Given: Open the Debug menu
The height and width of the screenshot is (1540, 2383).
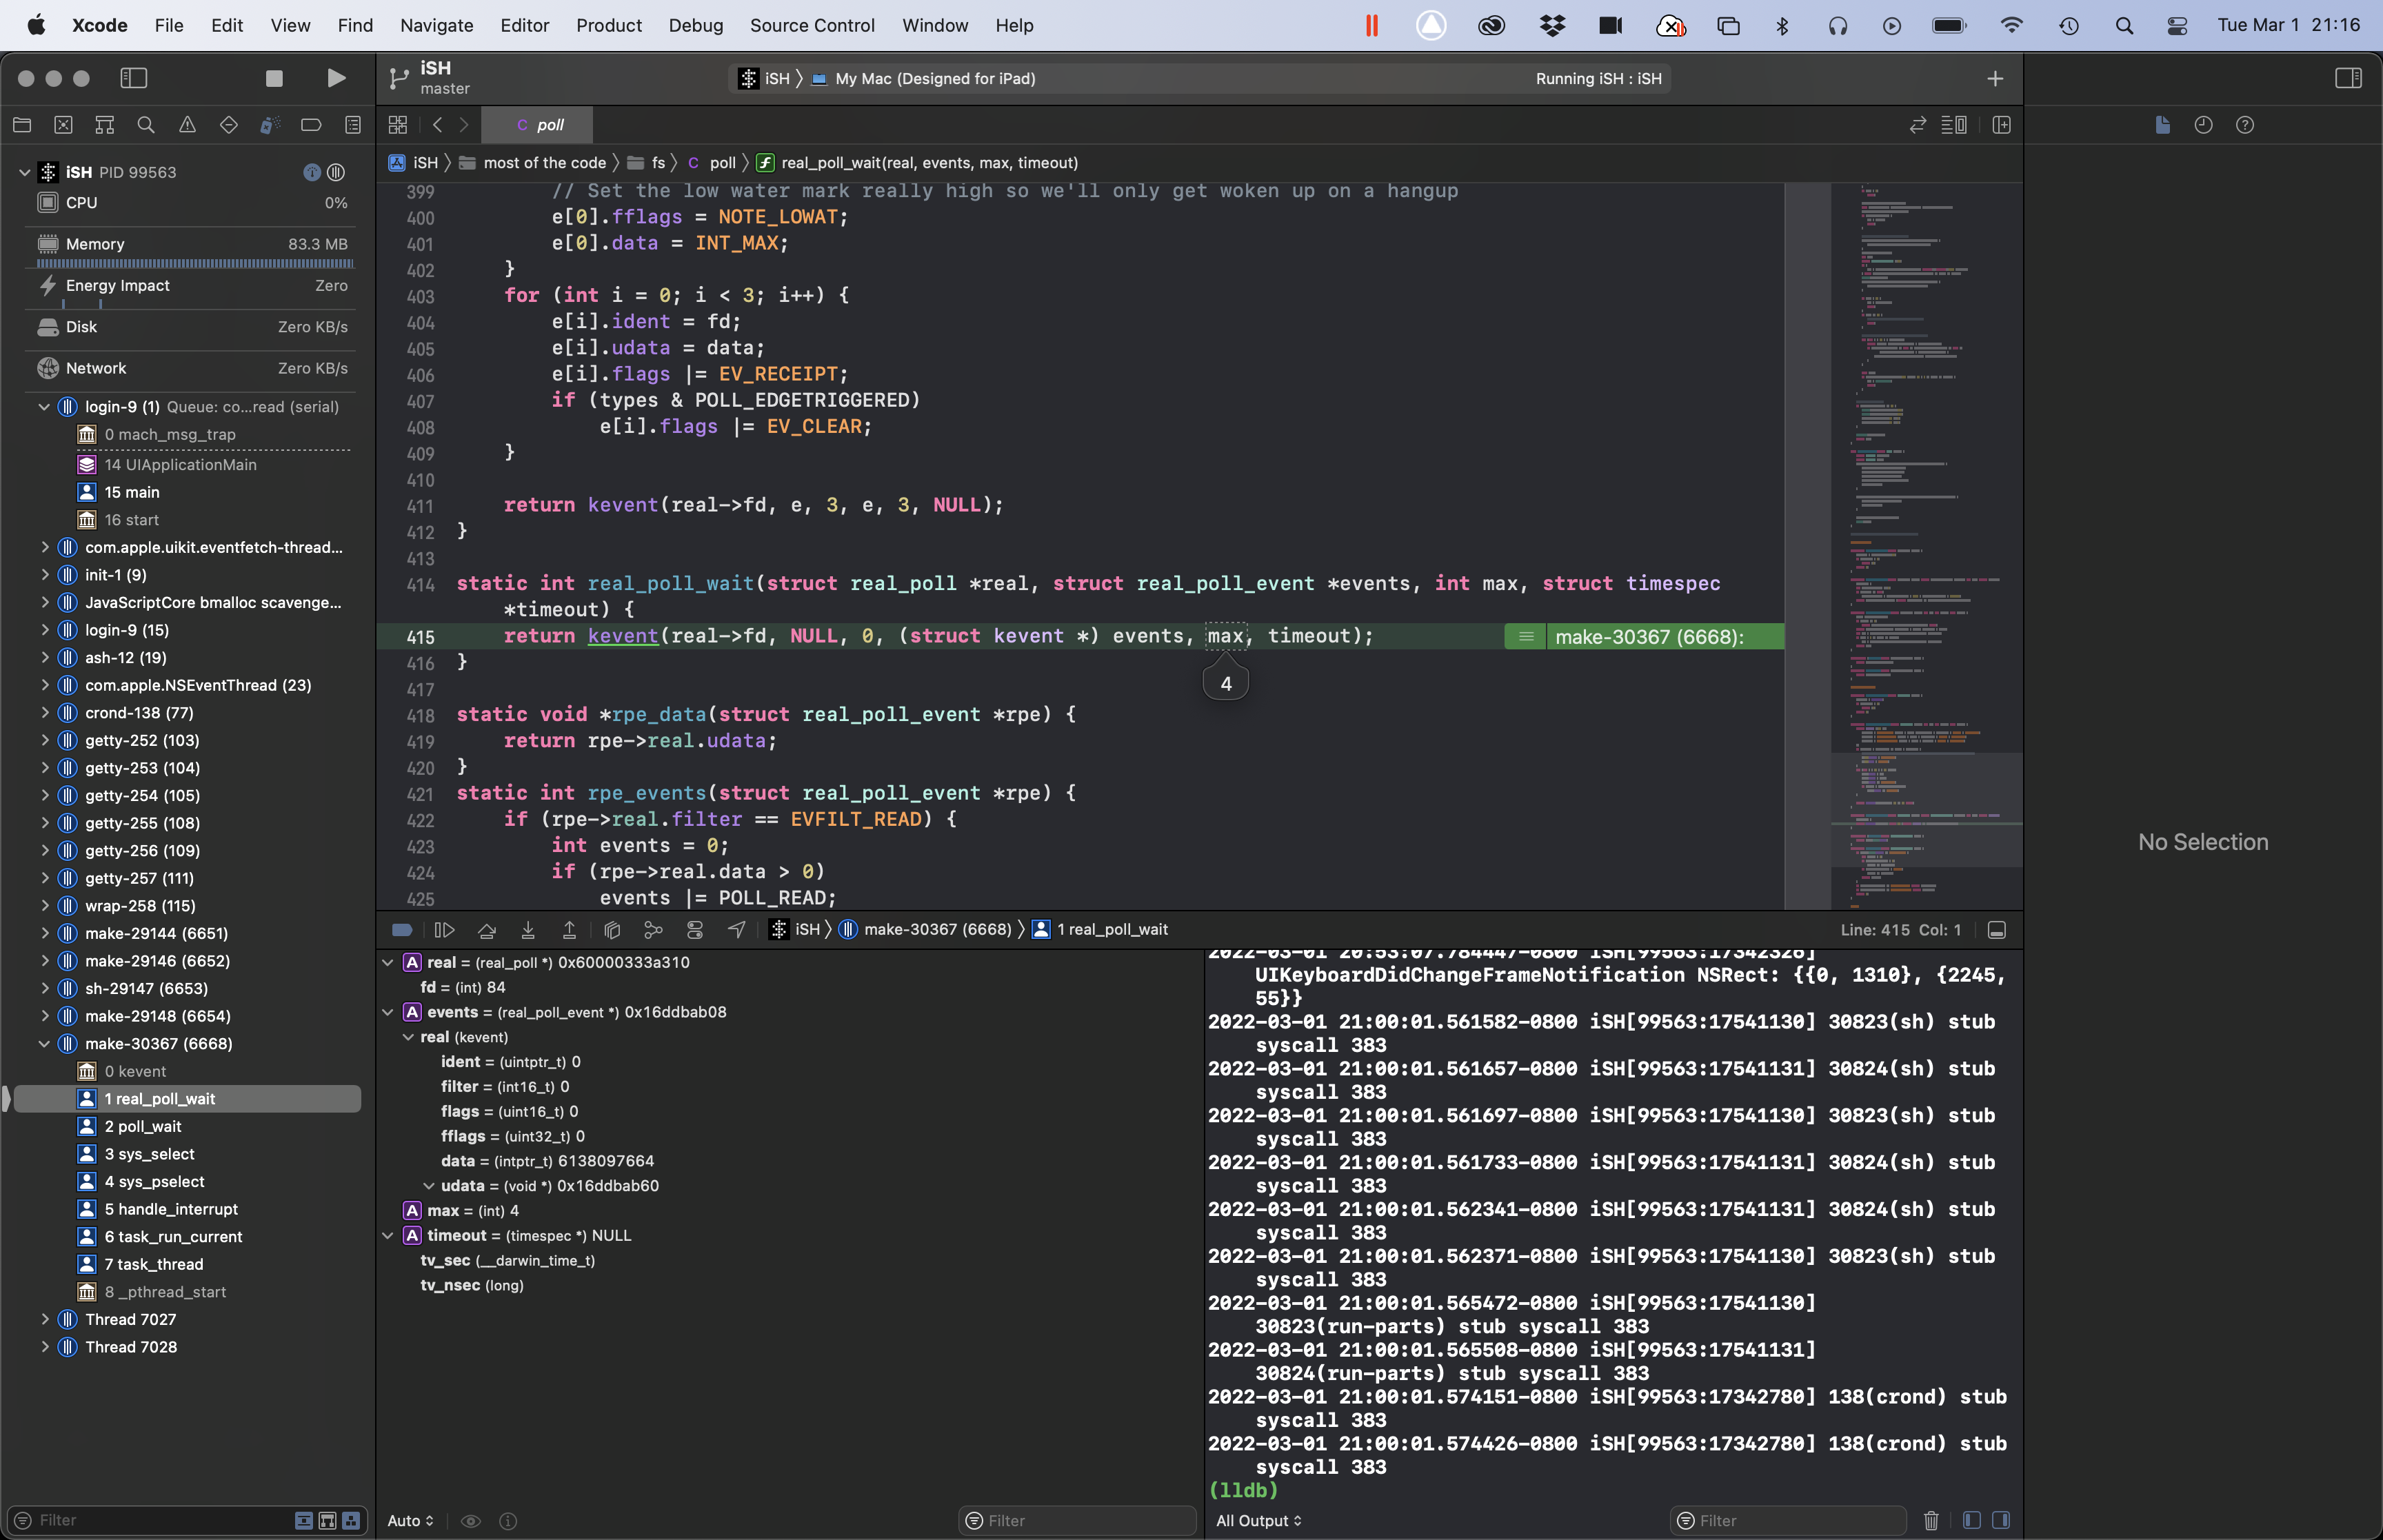Looking at the screenshot, I should 696,25.
